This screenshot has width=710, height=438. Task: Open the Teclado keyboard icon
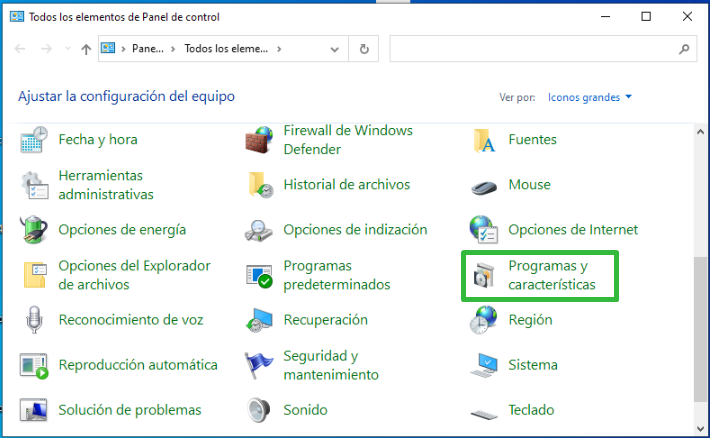click(x=484, y=414)
